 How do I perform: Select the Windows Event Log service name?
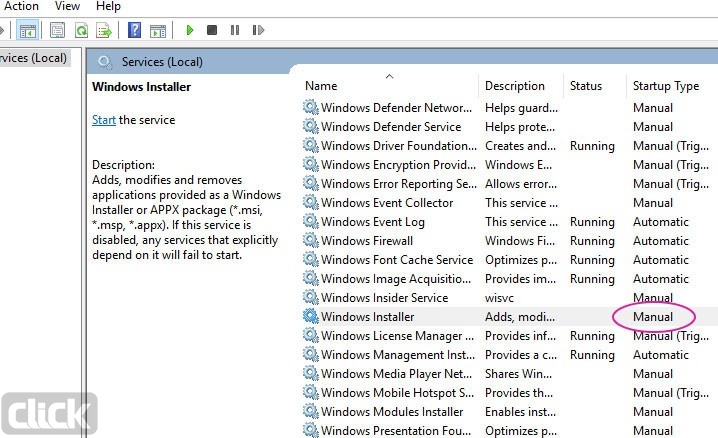point(373,222)
